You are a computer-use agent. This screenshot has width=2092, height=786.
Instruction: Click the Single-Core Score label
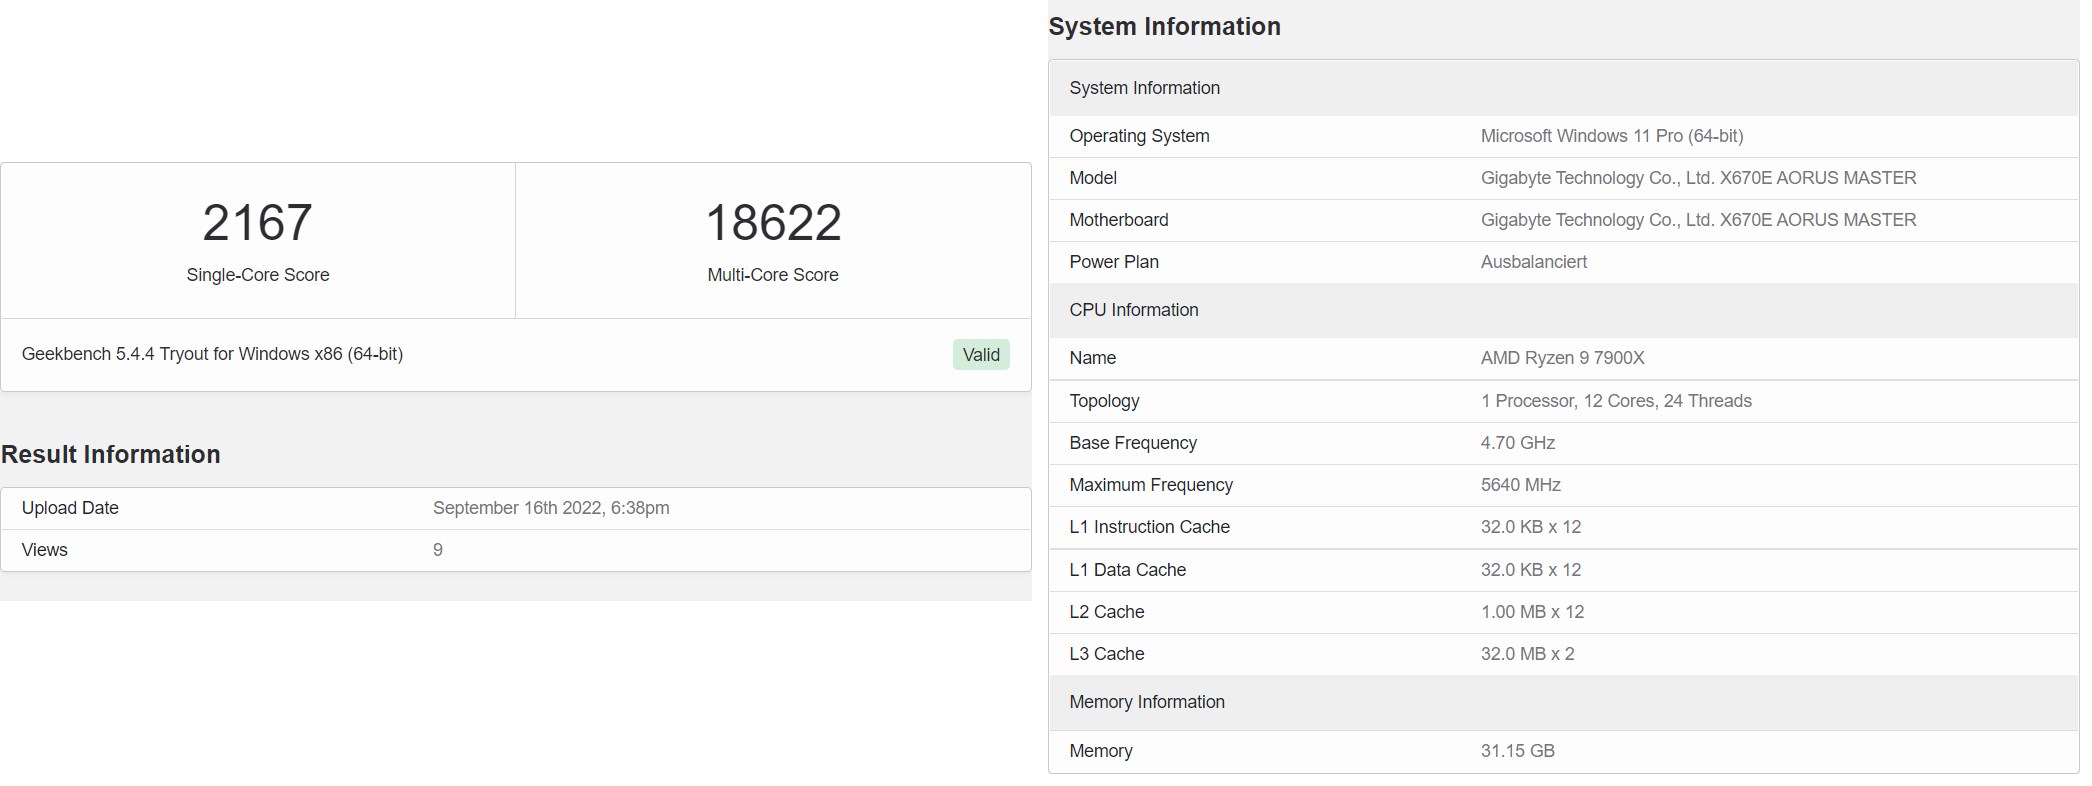258,275
